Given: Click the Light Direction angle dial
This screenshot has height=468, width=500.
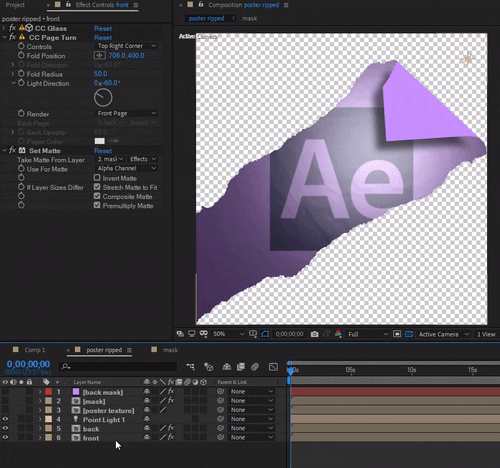Looking at the screenshot, I should click(x=103, y=98).
